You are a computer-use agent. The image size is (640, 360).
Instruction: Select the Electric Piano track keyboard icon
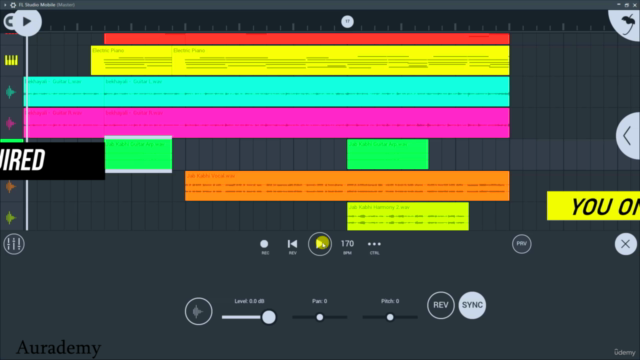pyautogui.click(x=11, y=60)
